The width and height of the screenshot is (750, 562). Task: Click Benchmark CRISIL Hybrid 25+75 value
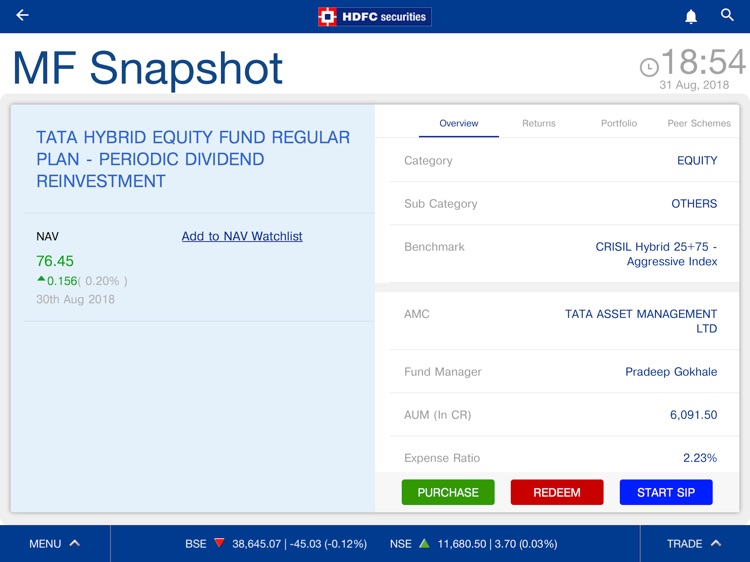[x=656, y=254]
